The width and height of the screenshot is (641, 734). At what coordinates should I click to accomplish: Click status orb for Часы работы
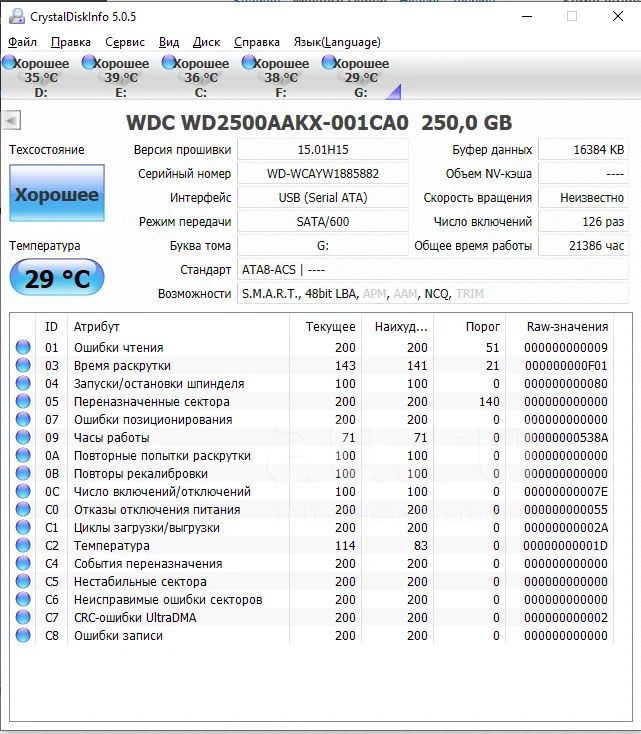pos(23,437)
